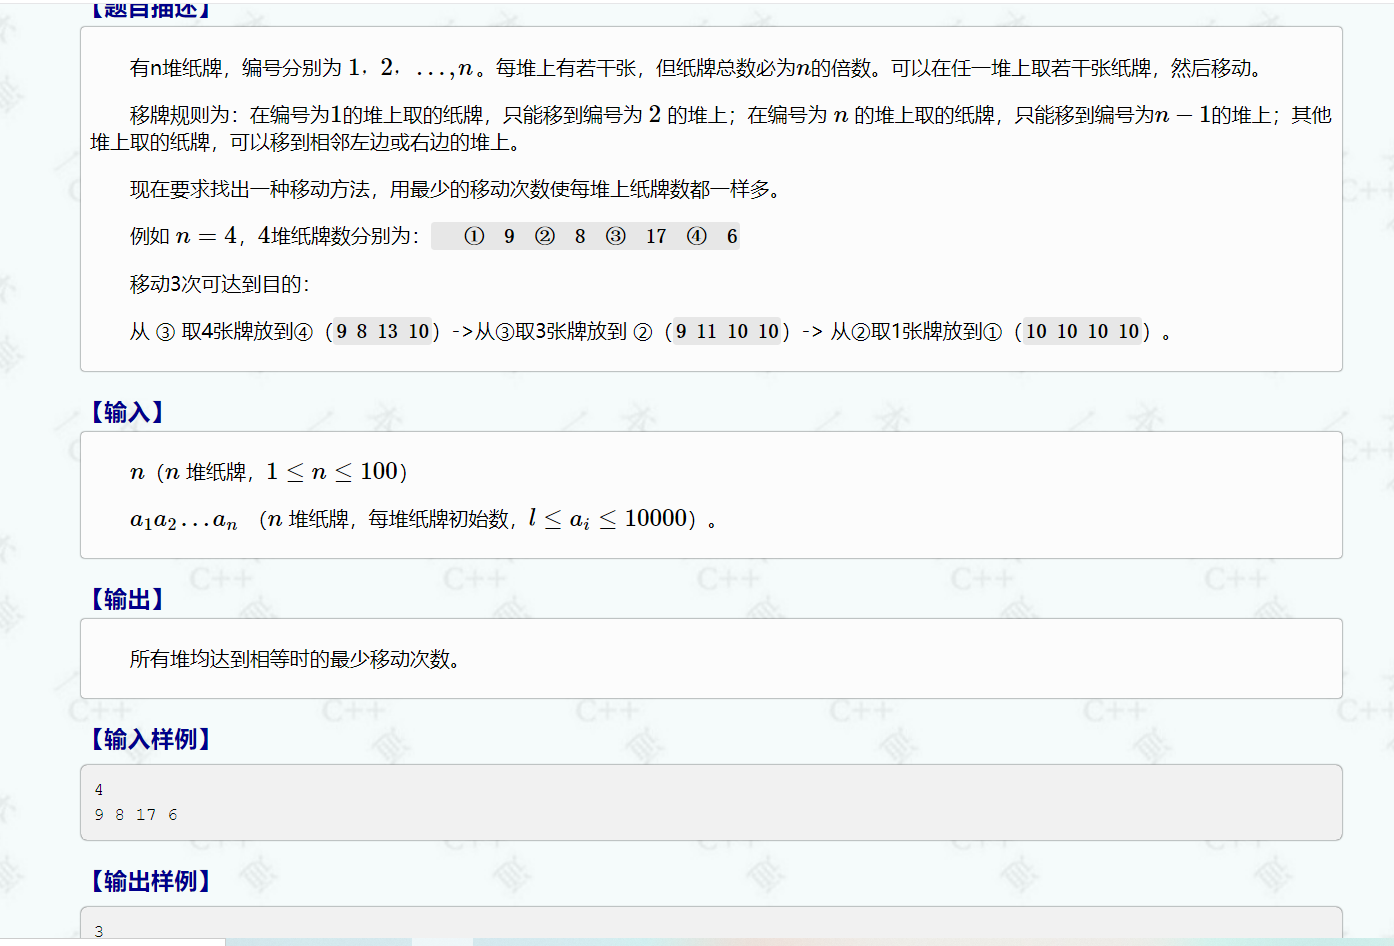The image size is (1394, 946).
Task: Click the formula a1a2...an
Action: click(x=182, y=518)
